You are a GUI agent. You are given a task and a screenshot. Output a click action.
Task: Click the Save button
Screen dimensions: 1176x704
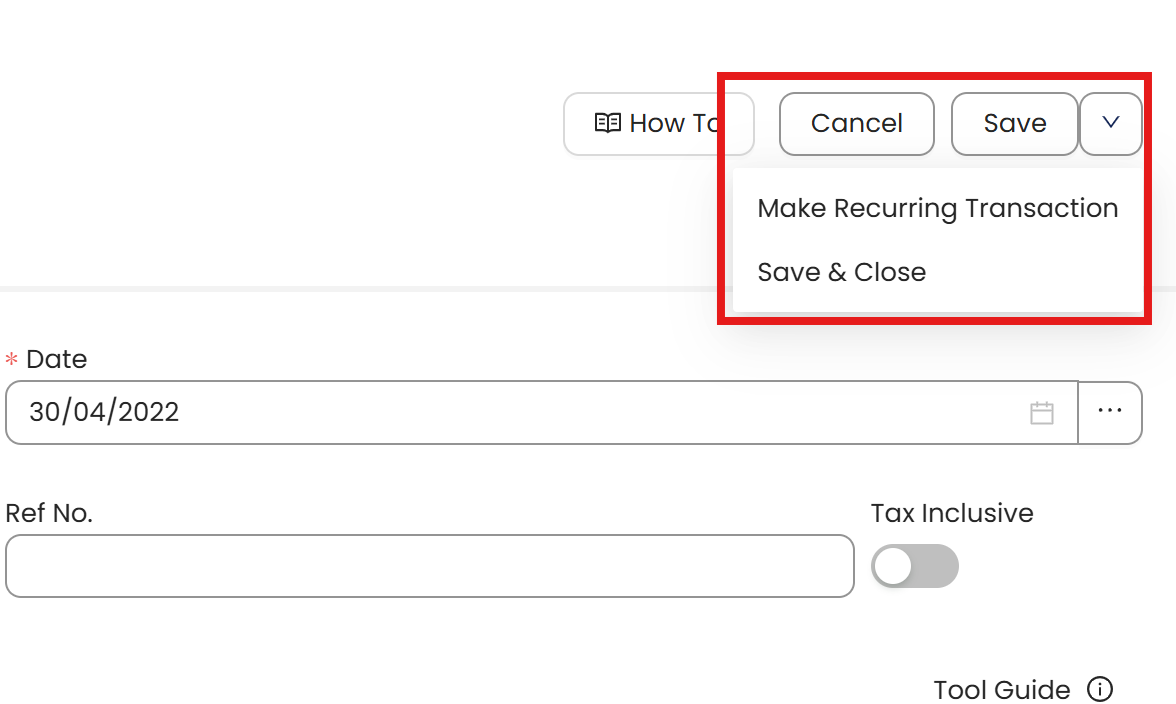click(1014, 123)
